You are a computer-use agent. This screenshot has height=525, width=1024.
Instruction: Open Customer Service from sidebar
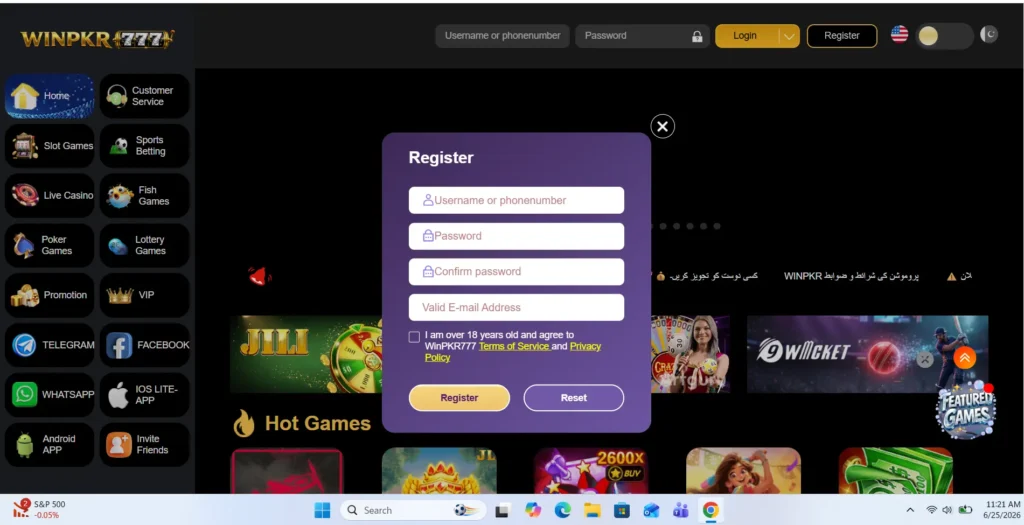tap(145, 96)
